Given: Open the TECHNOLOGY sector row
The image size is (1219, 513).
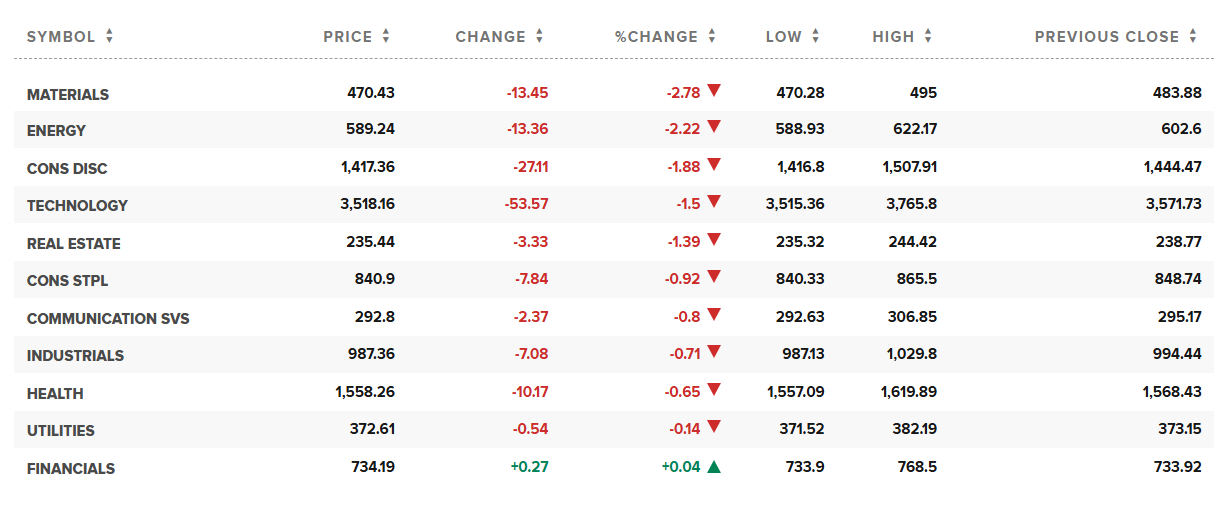Looking at the screenshot, I should point(77,206).
